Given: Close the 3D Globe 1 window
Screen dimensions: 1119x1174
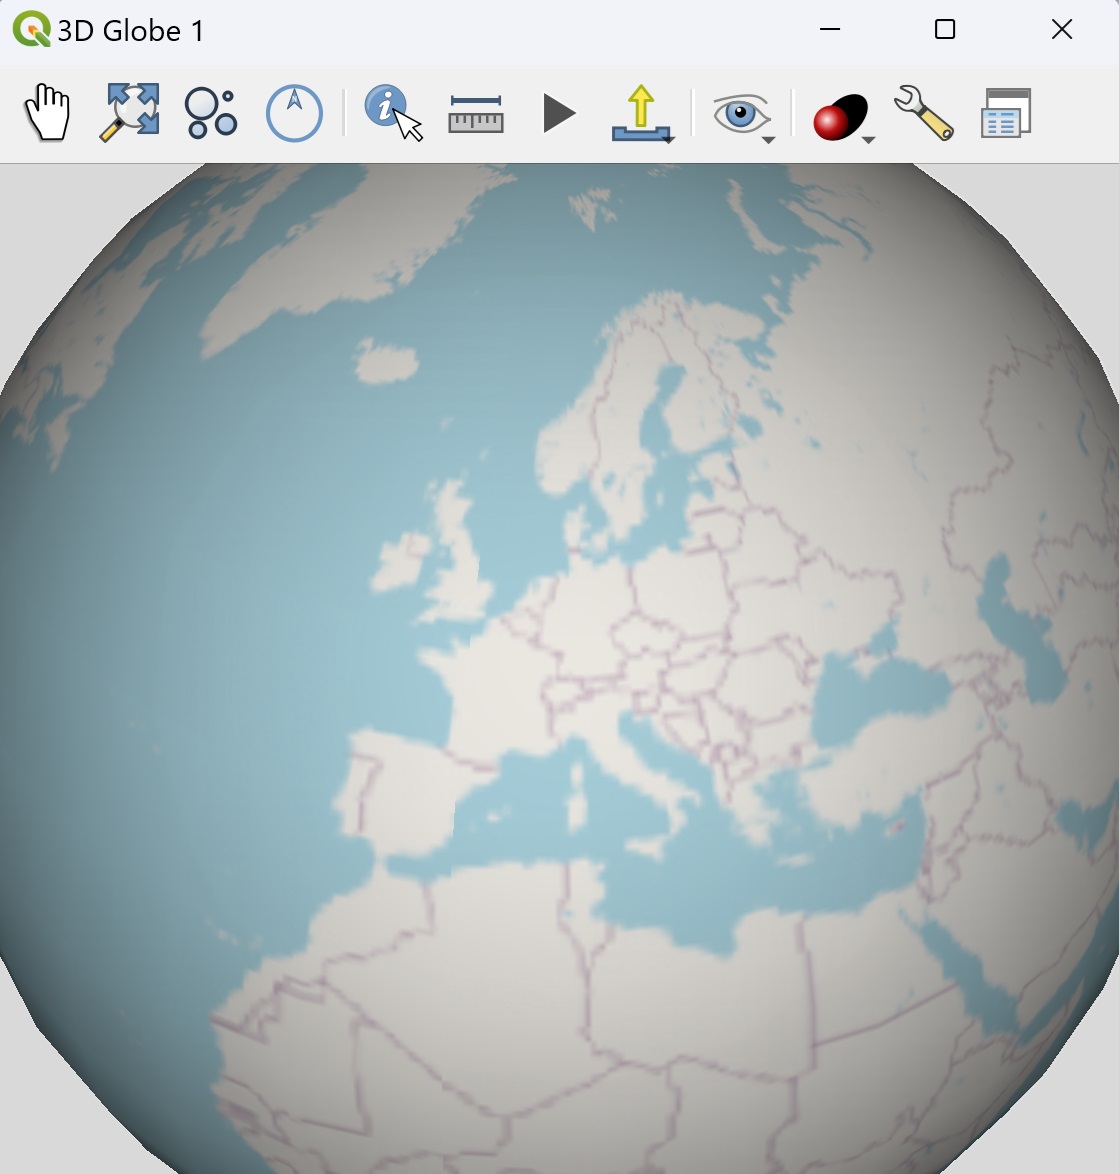Looking at the screenshot, I should coord(1061,29).
